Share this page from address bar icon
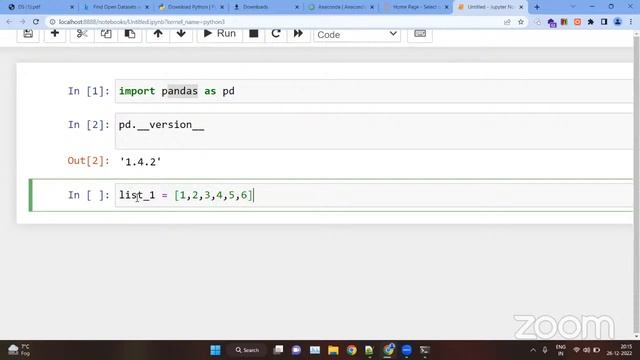This screenshot has height=360, width=640. [x=507, y=22]
